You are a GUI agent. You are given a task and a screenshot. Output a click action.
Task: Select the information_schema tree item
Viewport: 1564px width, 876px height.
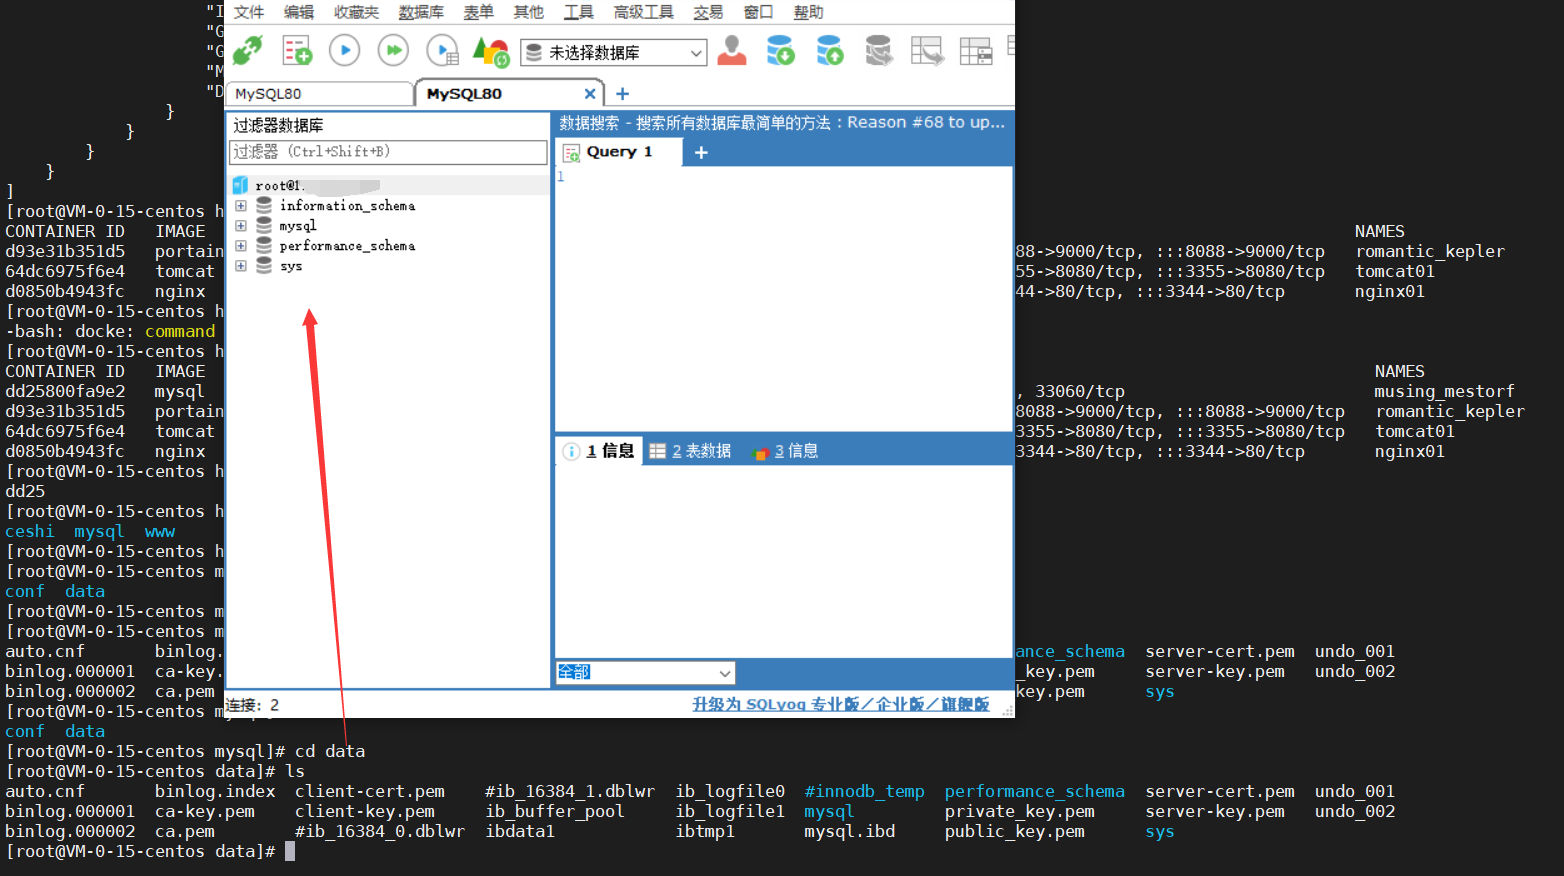347,205
